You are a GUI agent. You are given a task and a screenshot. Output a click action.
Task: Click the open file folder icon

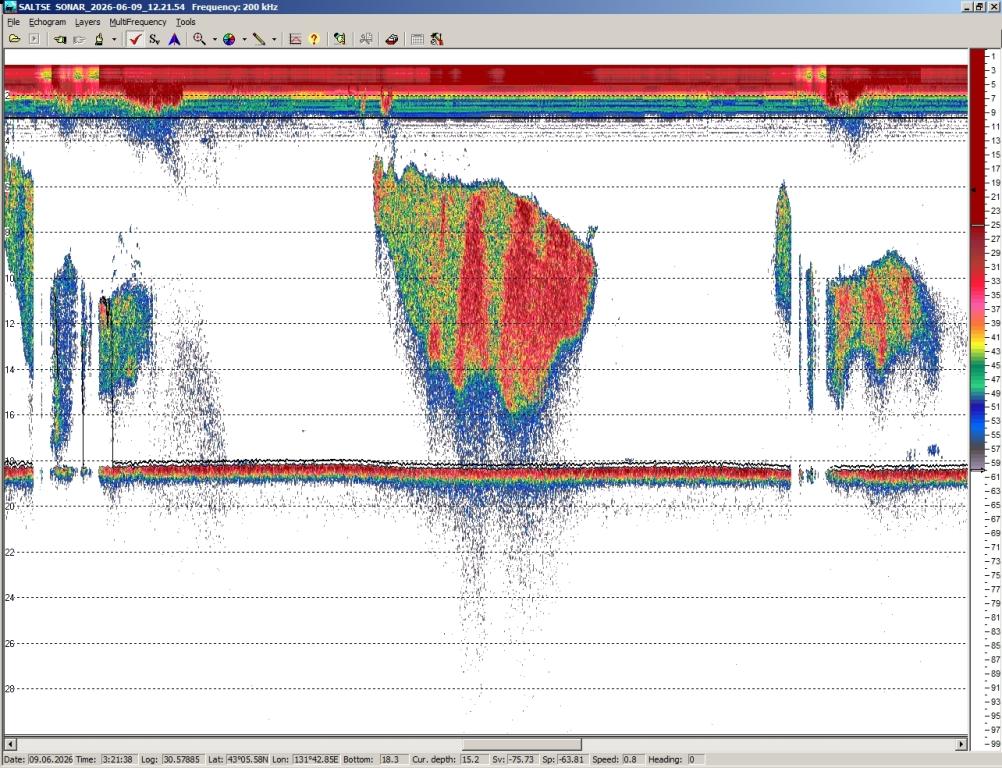click(14, 39)
